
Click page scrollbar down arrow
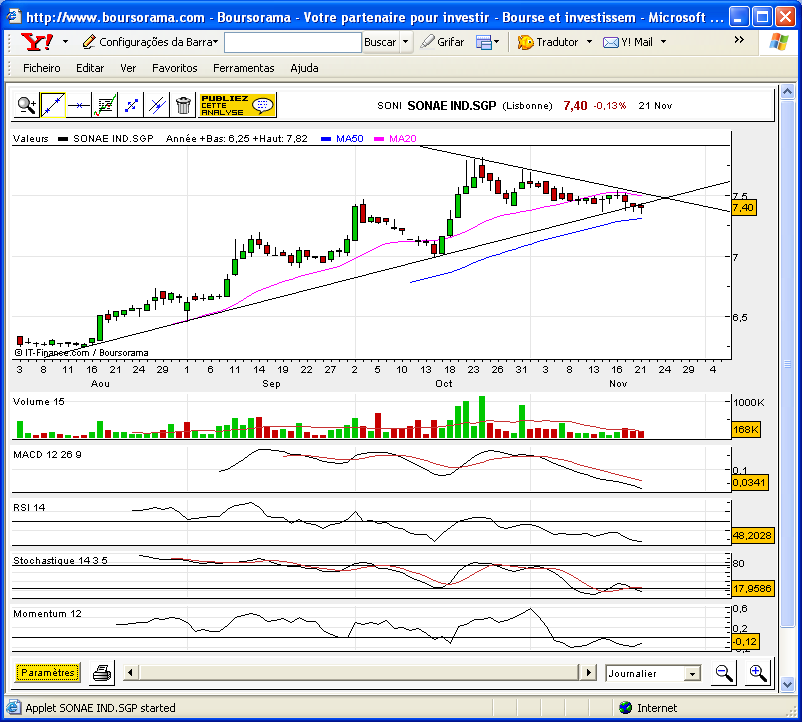pos(787,684)
